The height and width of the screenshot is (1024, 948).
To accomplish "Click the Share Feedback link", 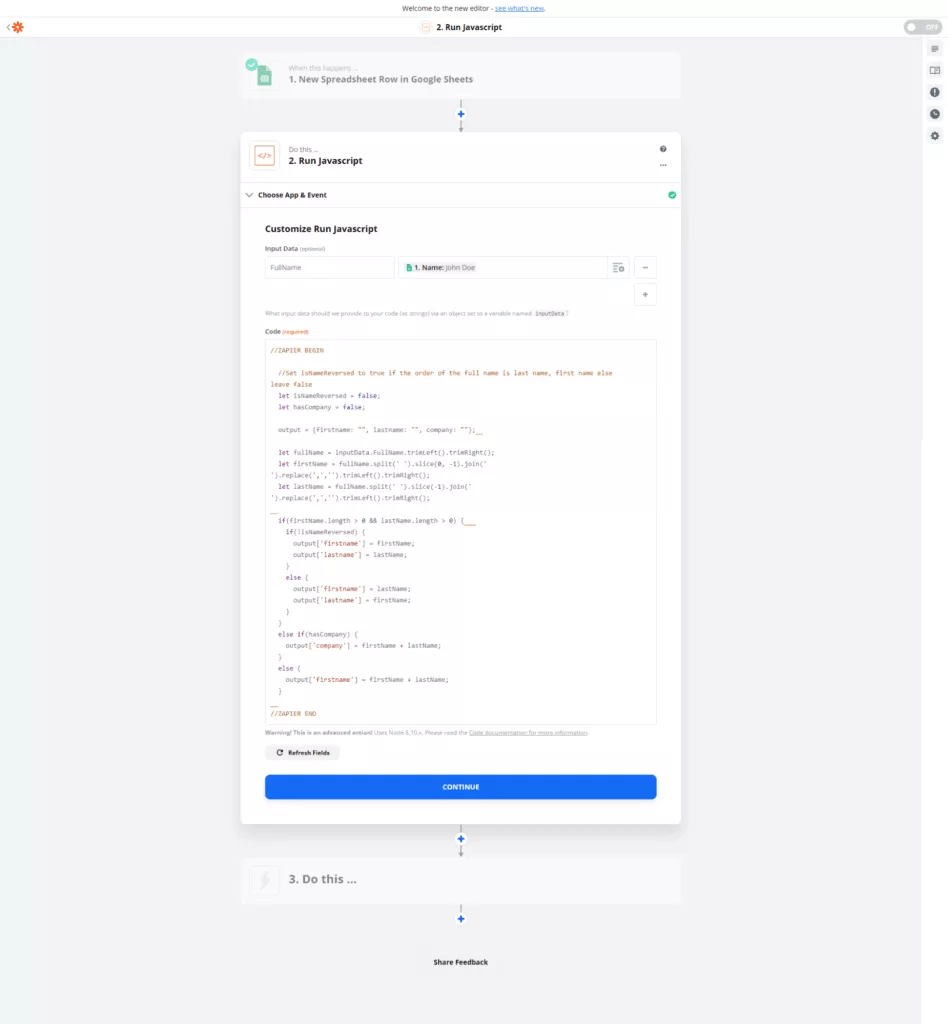I will (x=460, y=962).
